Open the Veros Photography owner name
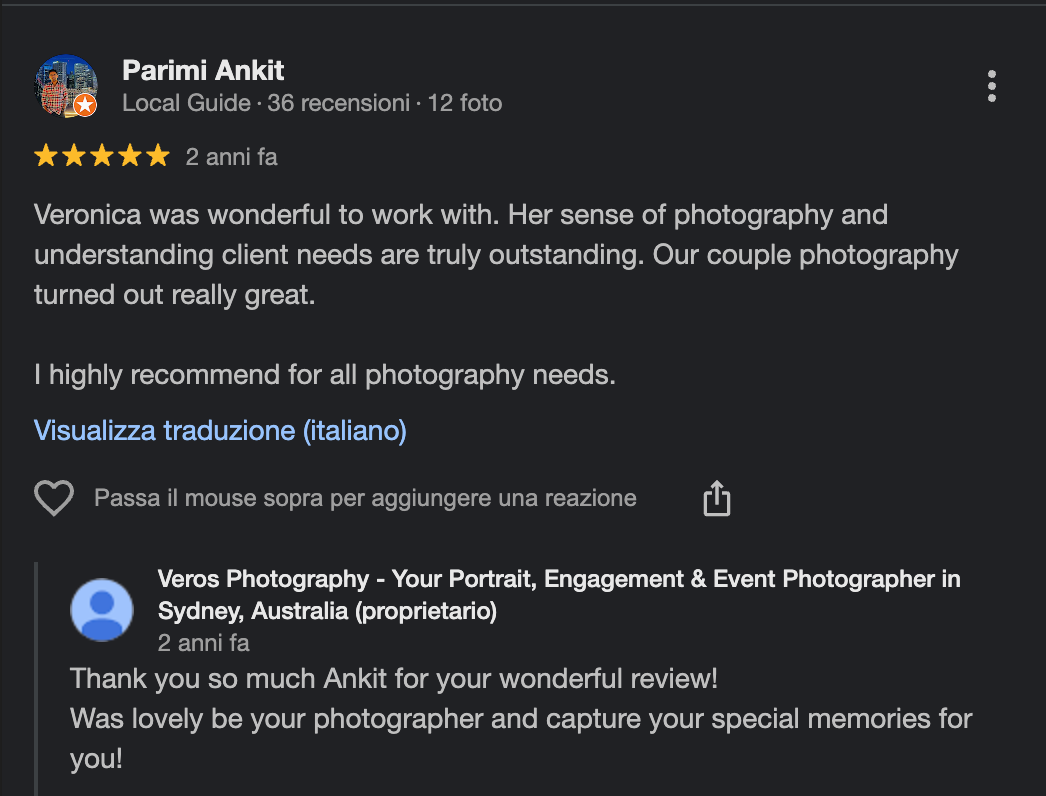The image size is (1046, 796). (x=558, y=594)
